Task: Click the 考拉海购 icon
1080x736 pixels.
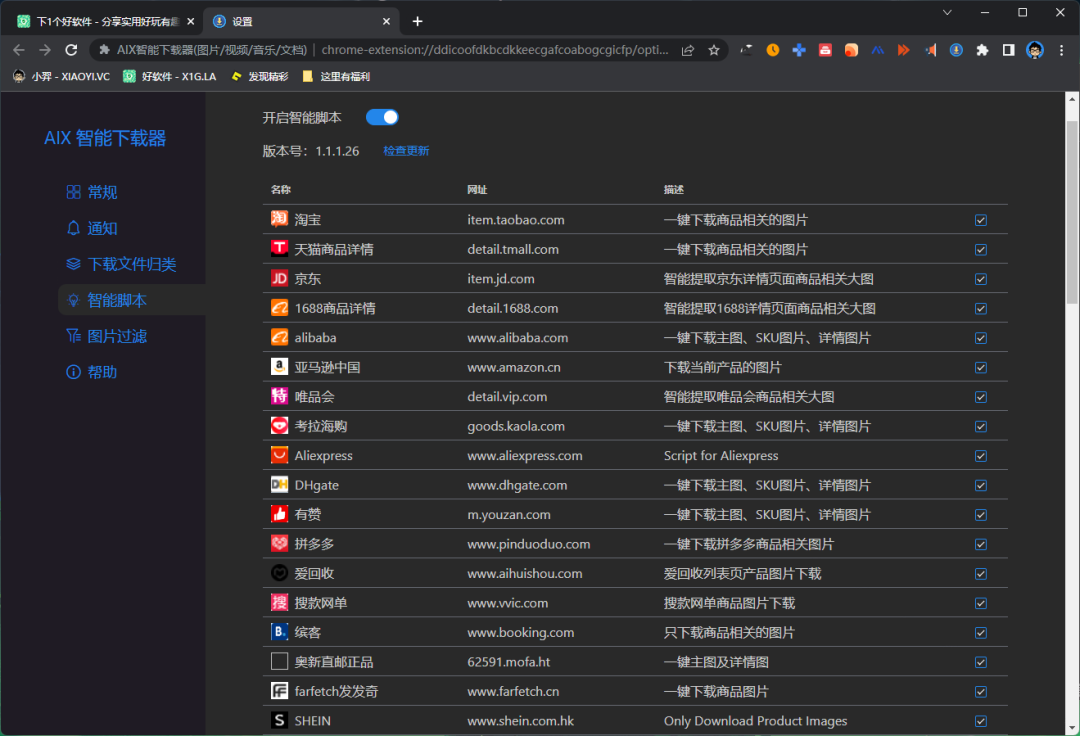Action: click(279, 425)
